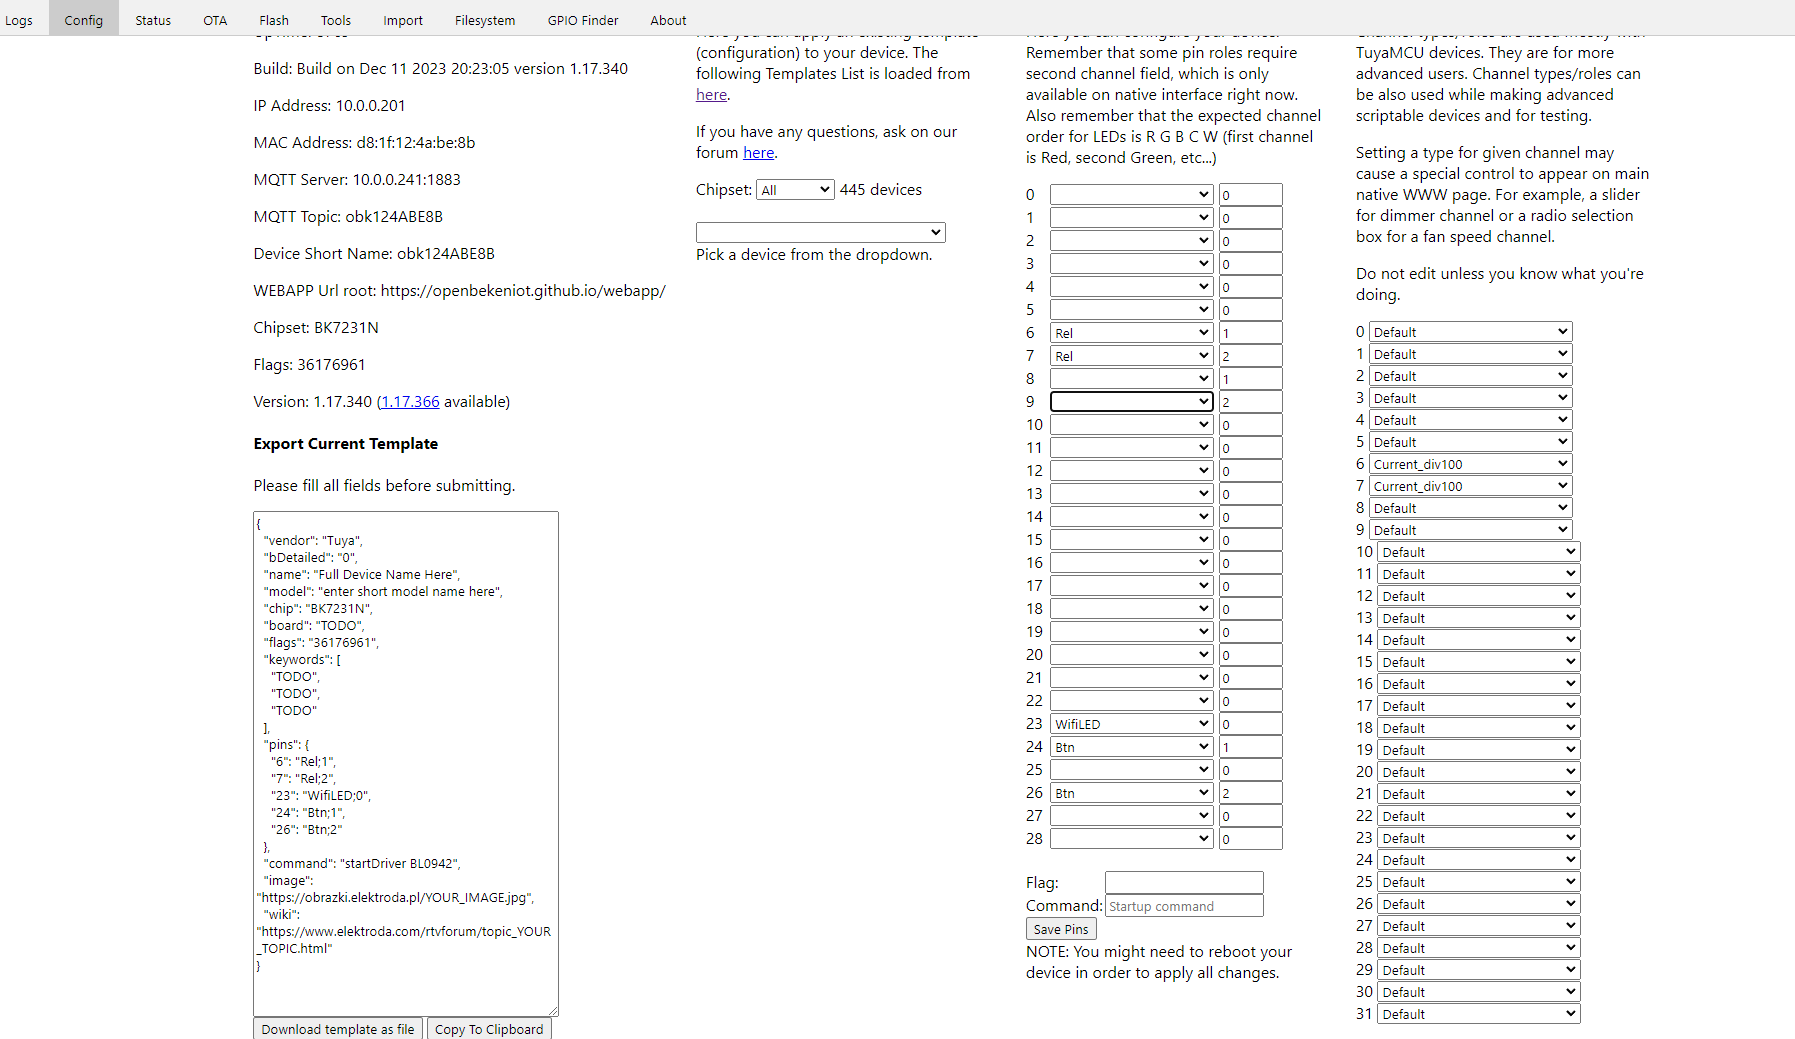1795x1039 pixels.
Task: Click Download template as file button
Action: coord(338,1029)
